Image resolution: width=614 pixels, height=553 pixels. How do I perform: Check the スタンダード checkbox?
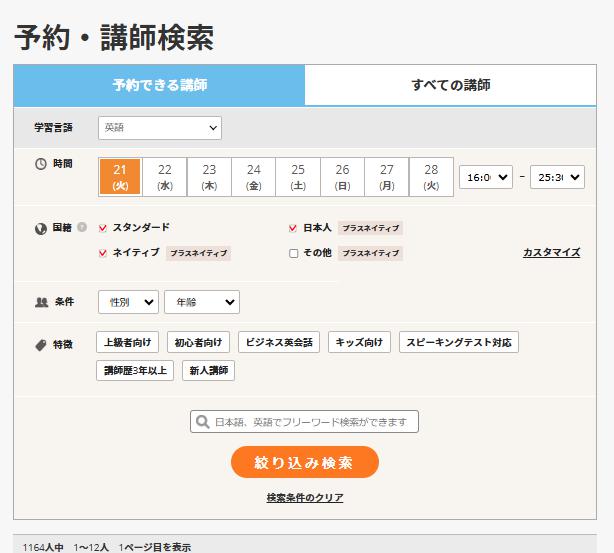(103, 228)
